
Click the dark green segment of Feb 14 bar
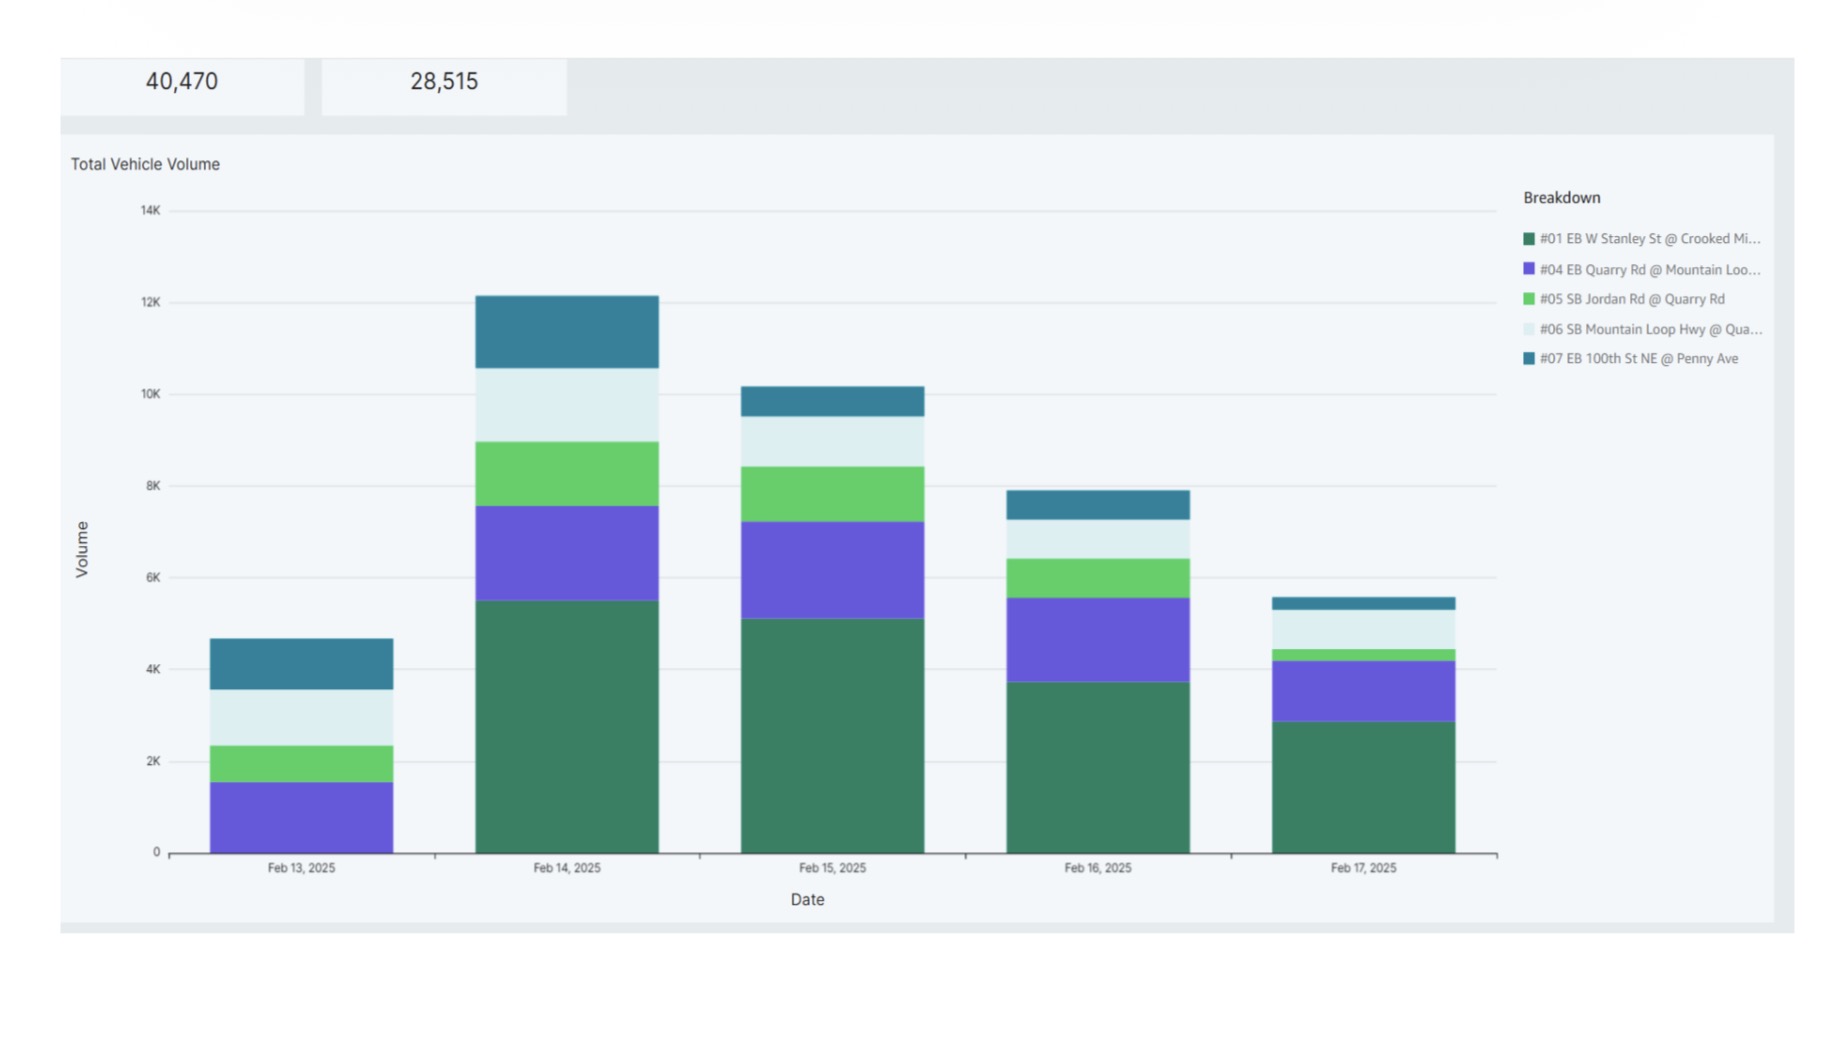pyautogui.click(x=567, y=727)
